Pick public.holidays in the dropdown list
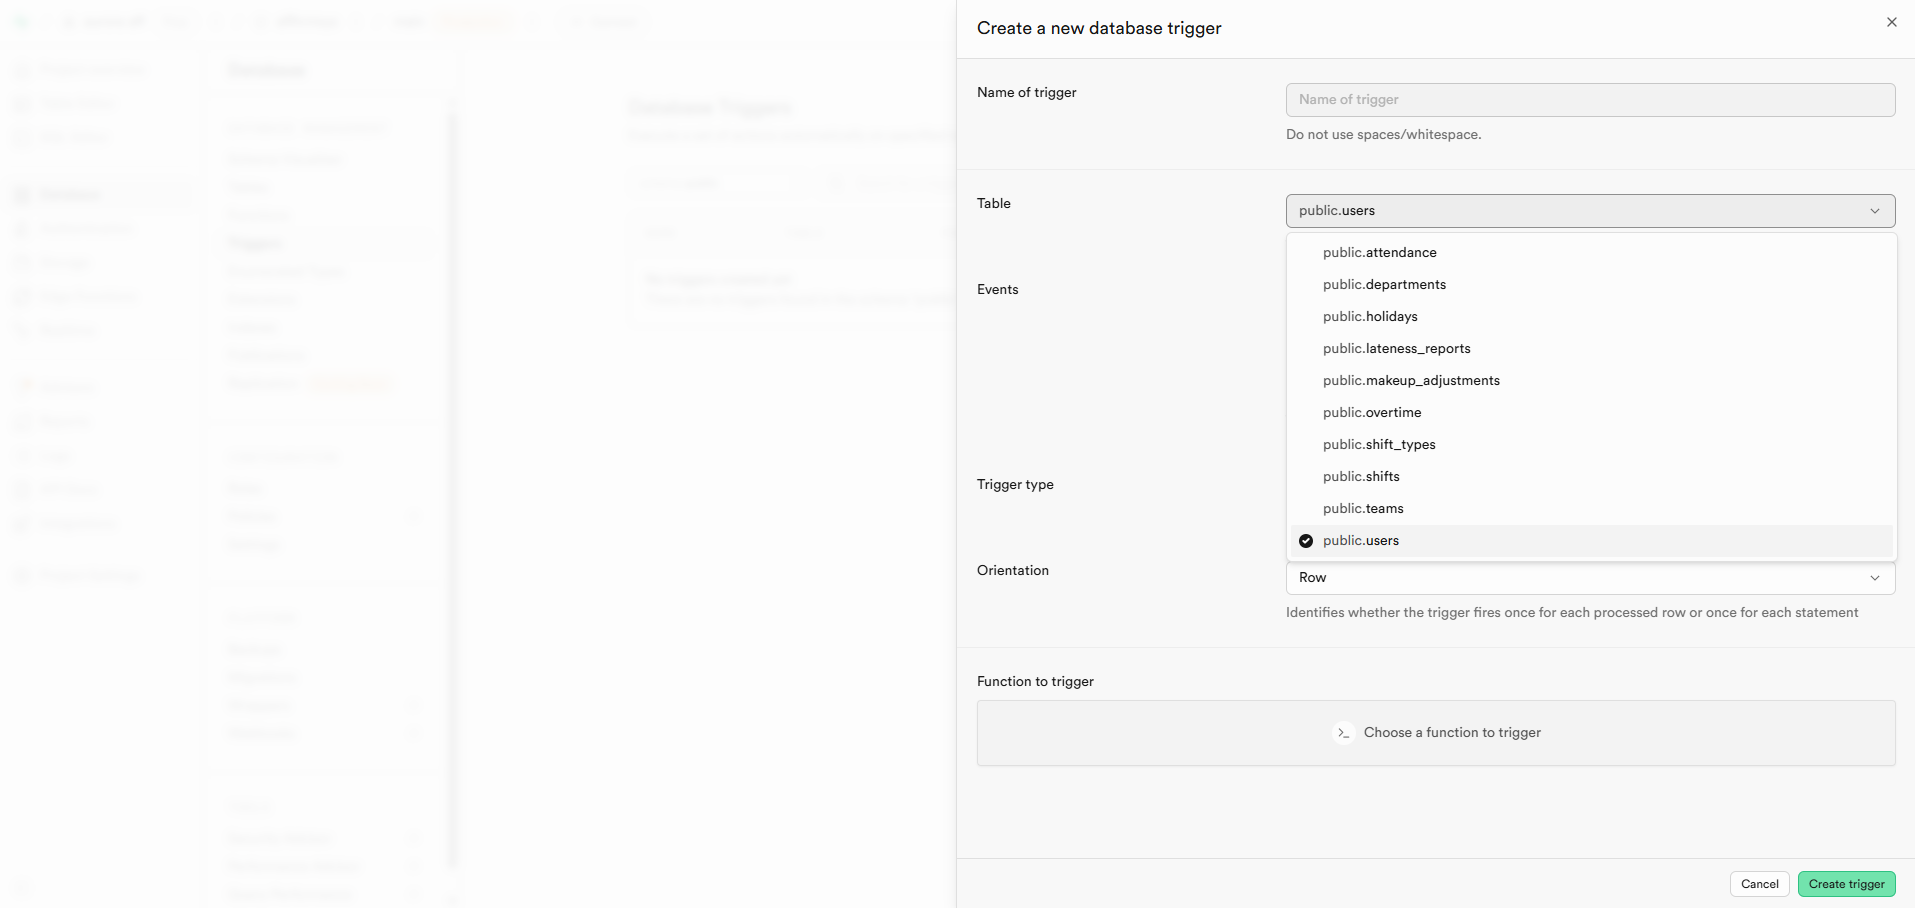Viewport: 1915px width, 908px height. tap(1370, 317)
